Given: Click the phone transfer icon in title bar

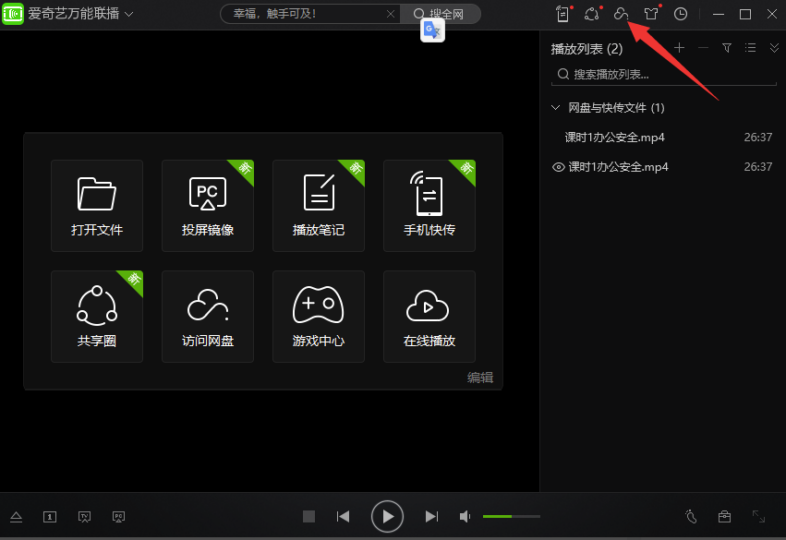Looking at the screenshot, I should click(562, 14).
